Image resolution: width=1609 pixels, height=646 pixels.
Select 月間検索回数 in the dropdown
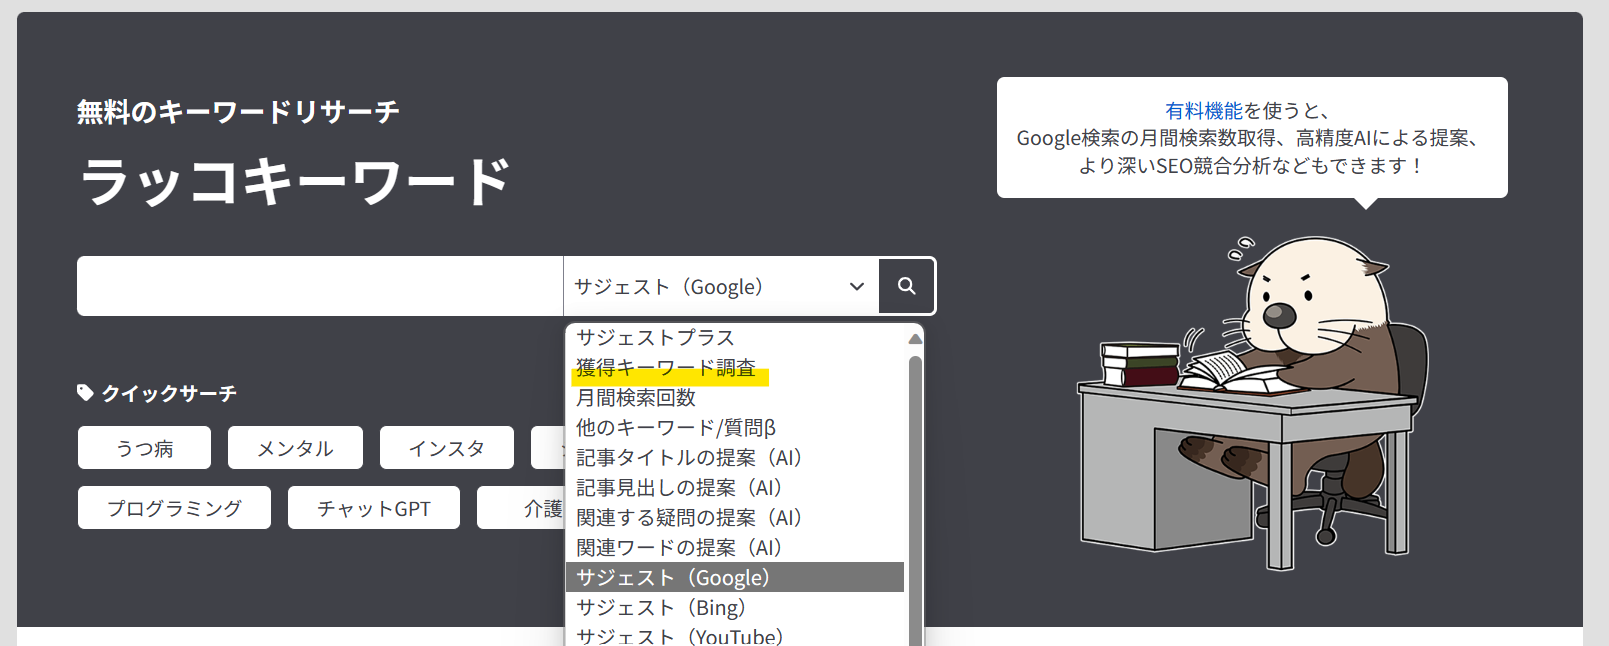tap(636, 398)
